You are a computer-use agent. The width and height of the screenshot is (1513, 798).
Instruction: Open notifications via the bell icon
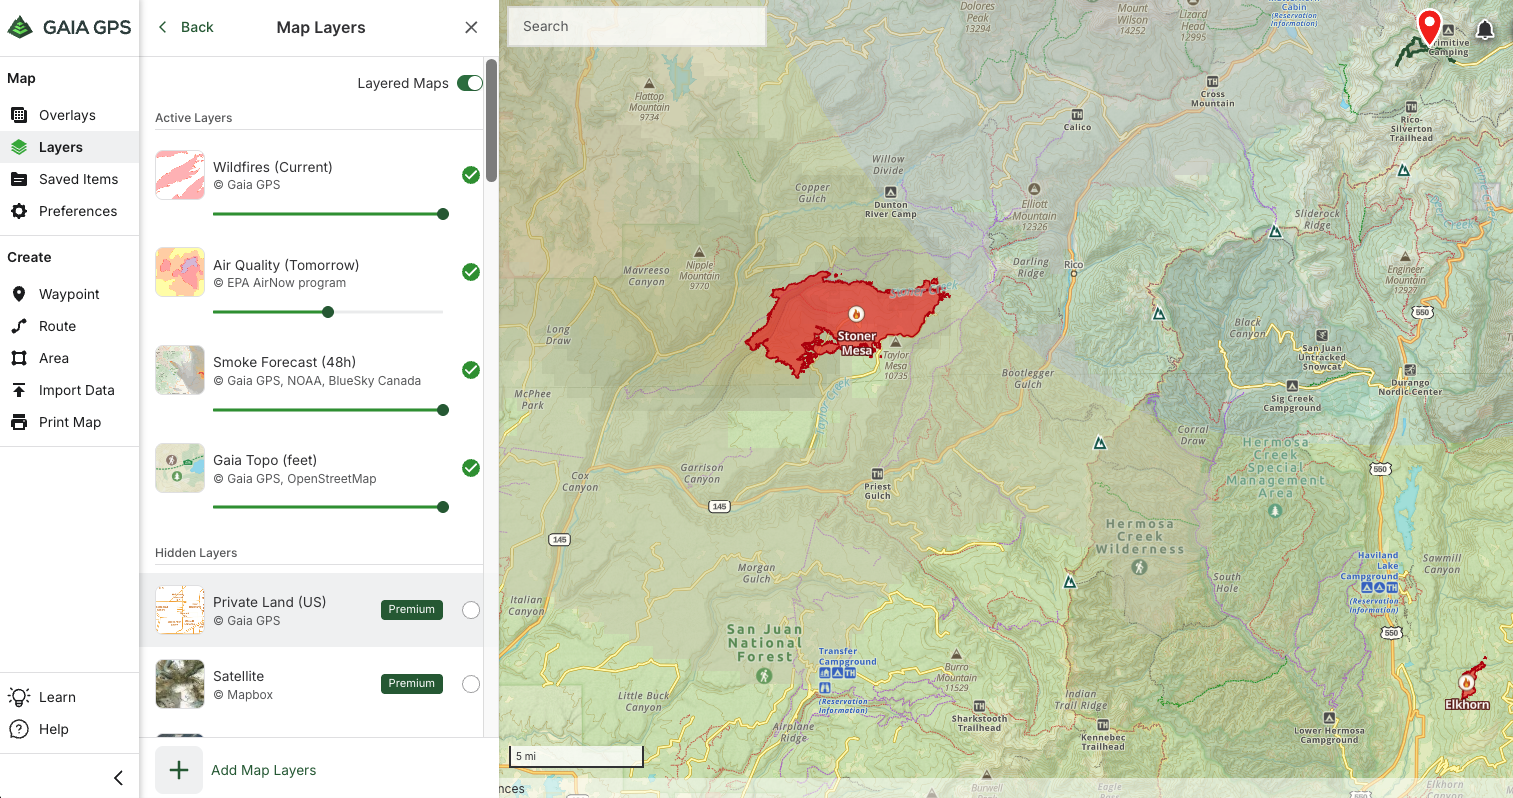[1485, 30]
